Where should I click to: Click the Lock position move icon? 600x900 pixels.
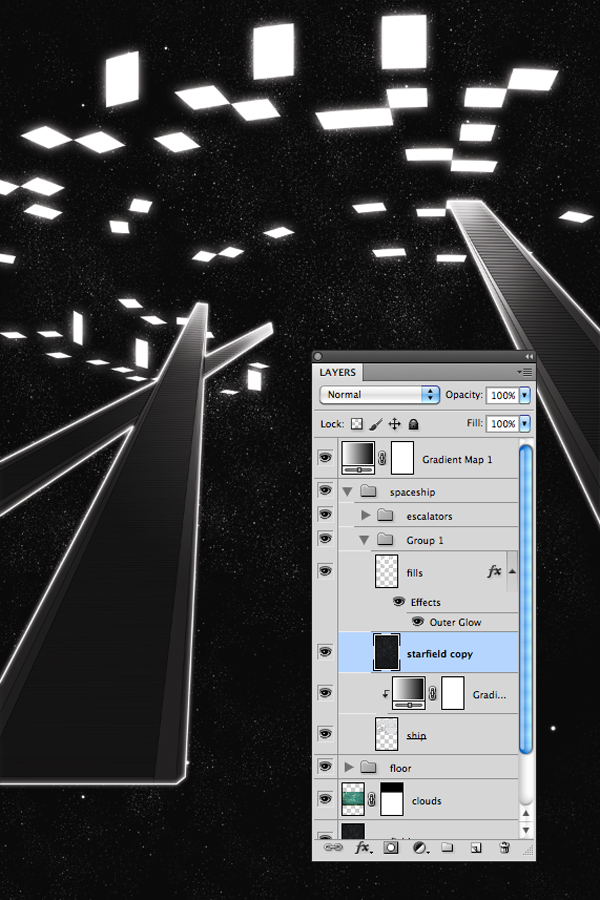click(394, 424)
